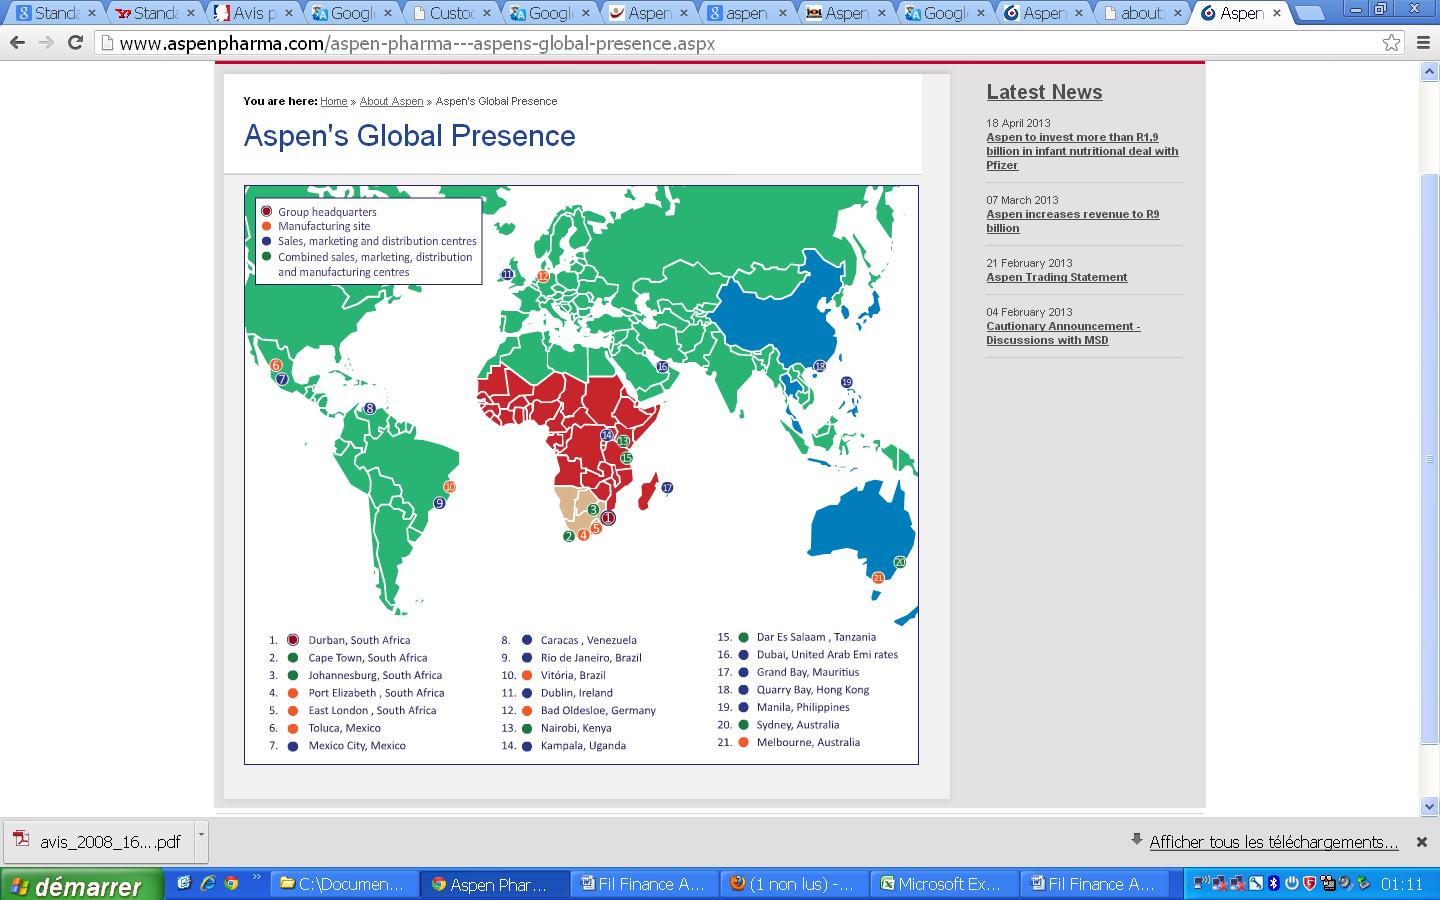Select map marker 7 at Mexico City

tap(282, 379)
